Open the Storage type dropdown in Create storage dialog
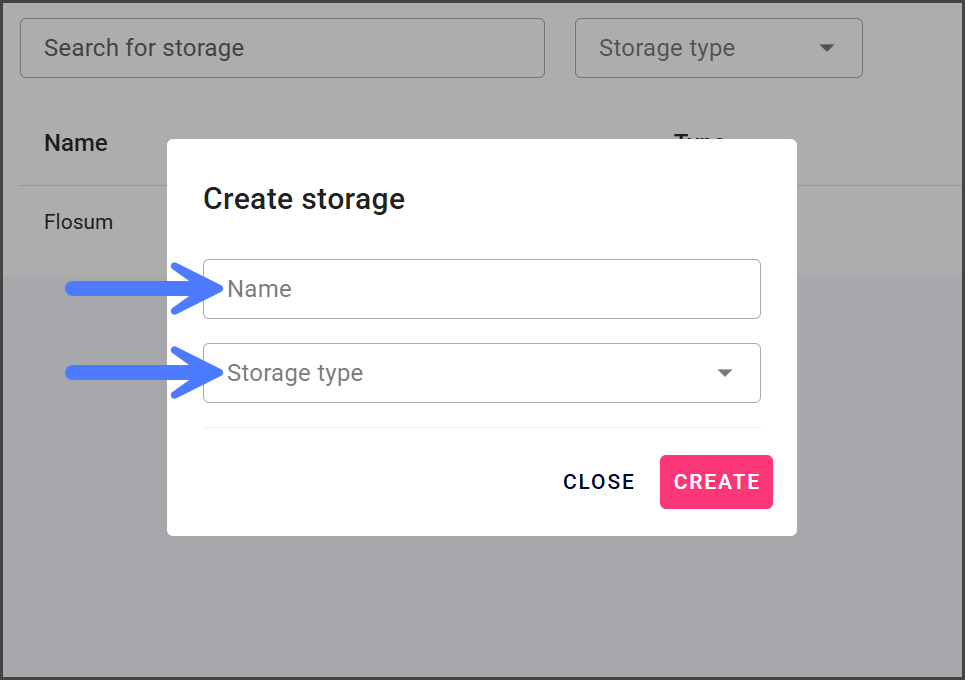 click(x=480, y=373)
